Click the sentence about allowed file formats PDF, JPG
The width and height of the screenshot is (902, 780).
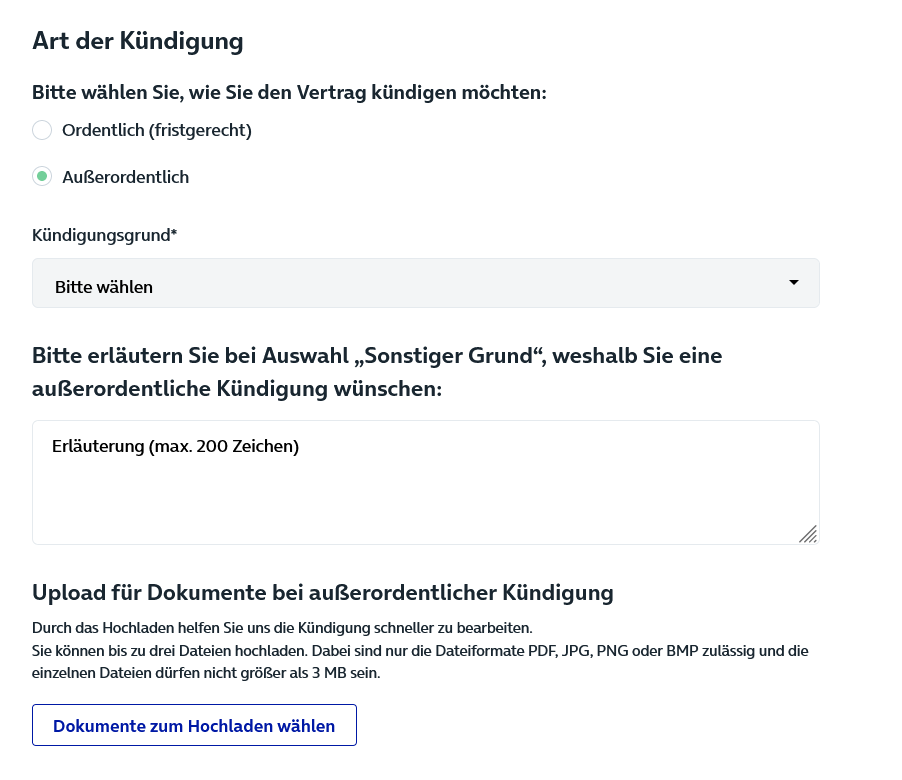click(x=420, y=651)
